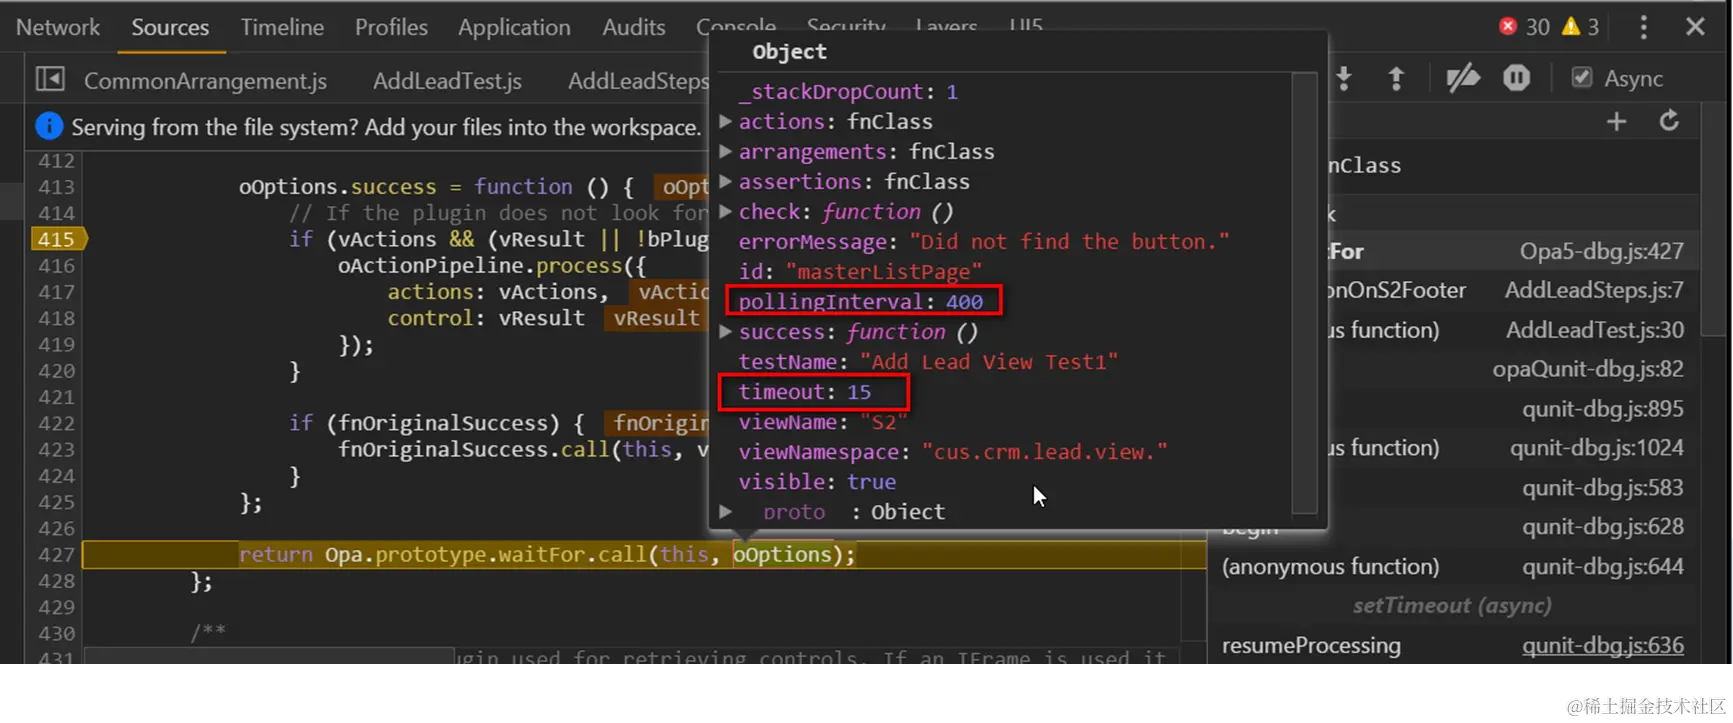Click the pollingInterval 400 value
Image resolution: width=1733 pixels, height=723 pixels.
[x=964, y=302]
